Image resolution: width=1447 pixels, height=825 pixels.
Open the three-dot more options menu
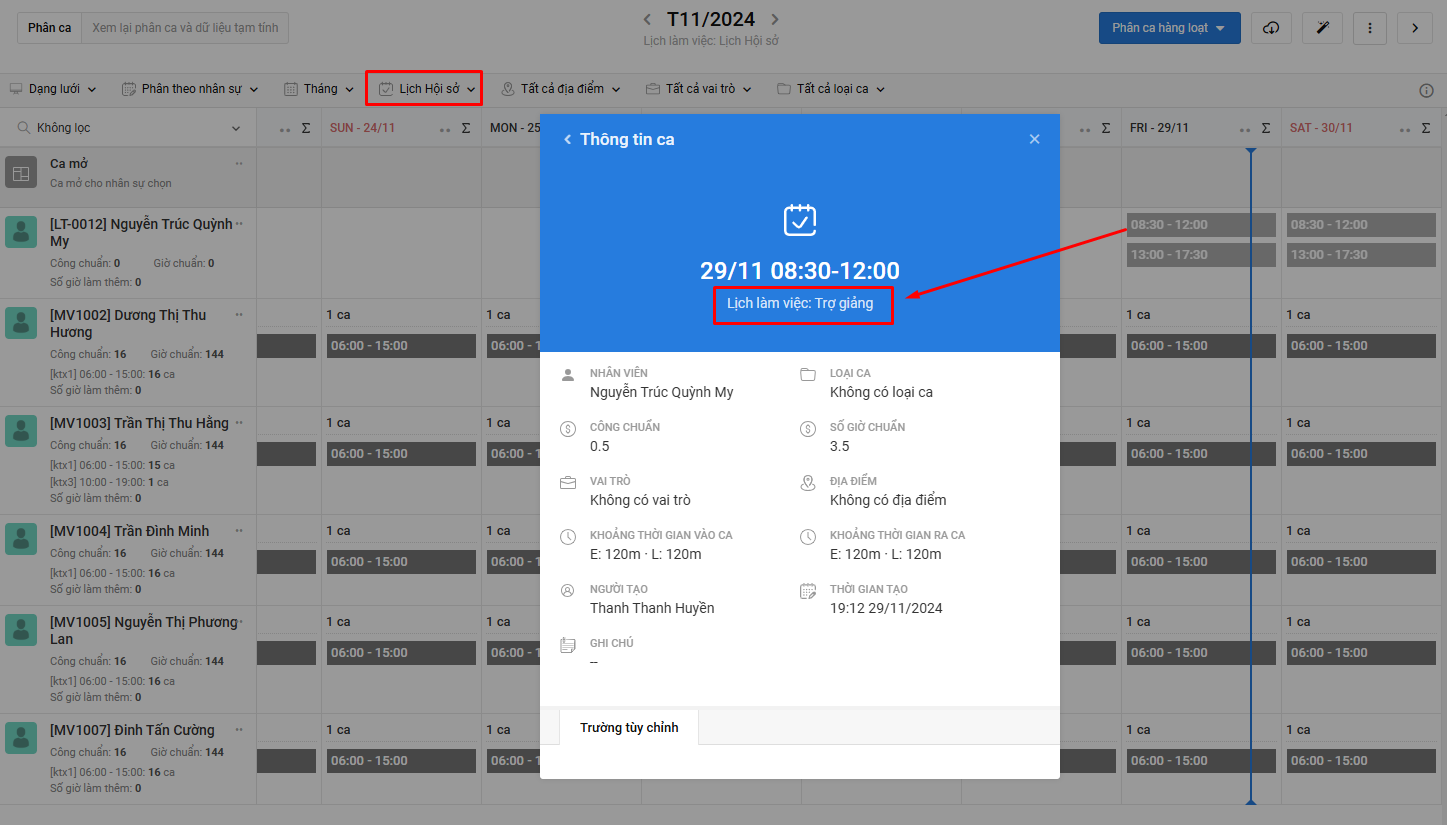[x=1370, y=28]
